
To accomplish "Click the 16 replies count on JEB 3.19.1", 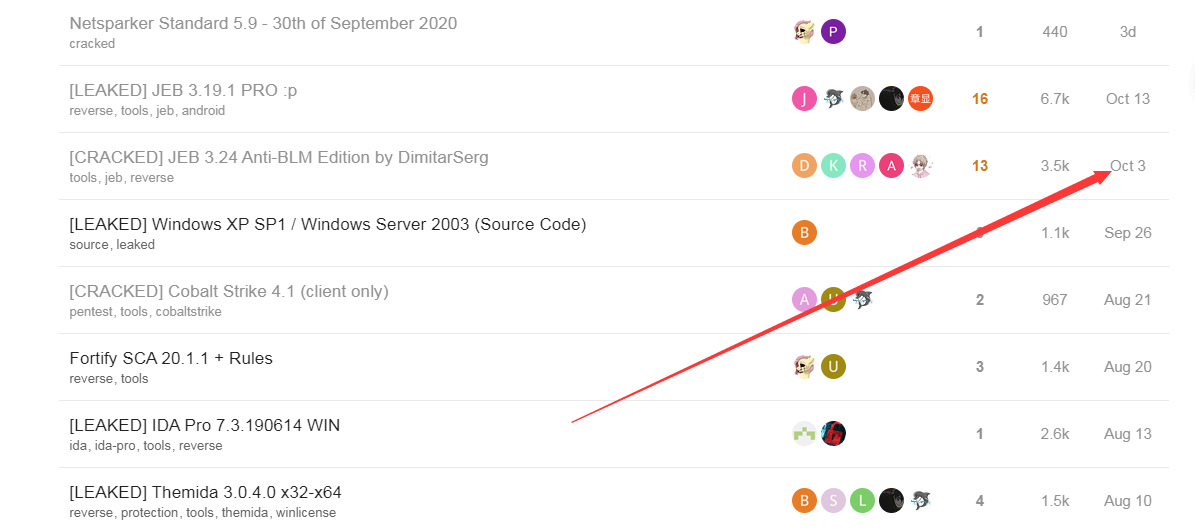I will pyautogui.click(x=980, y=99).
